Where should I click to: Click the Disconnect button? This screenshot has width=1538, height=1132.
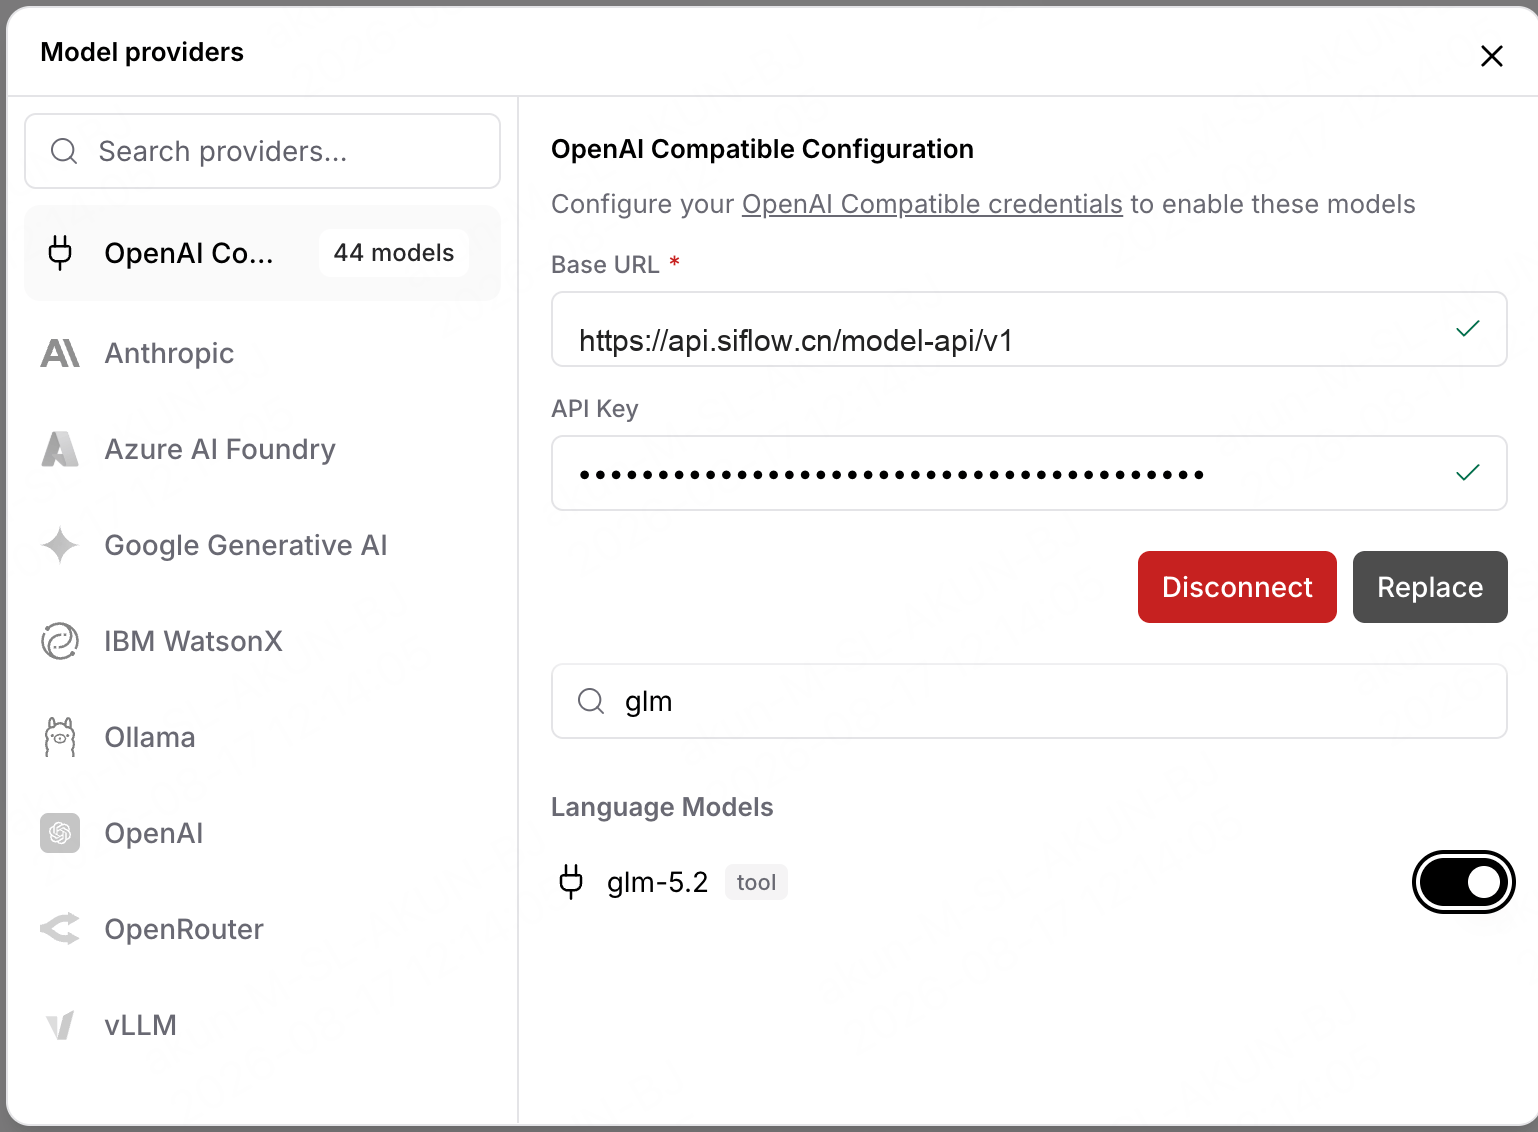(x=1237, y=587)
